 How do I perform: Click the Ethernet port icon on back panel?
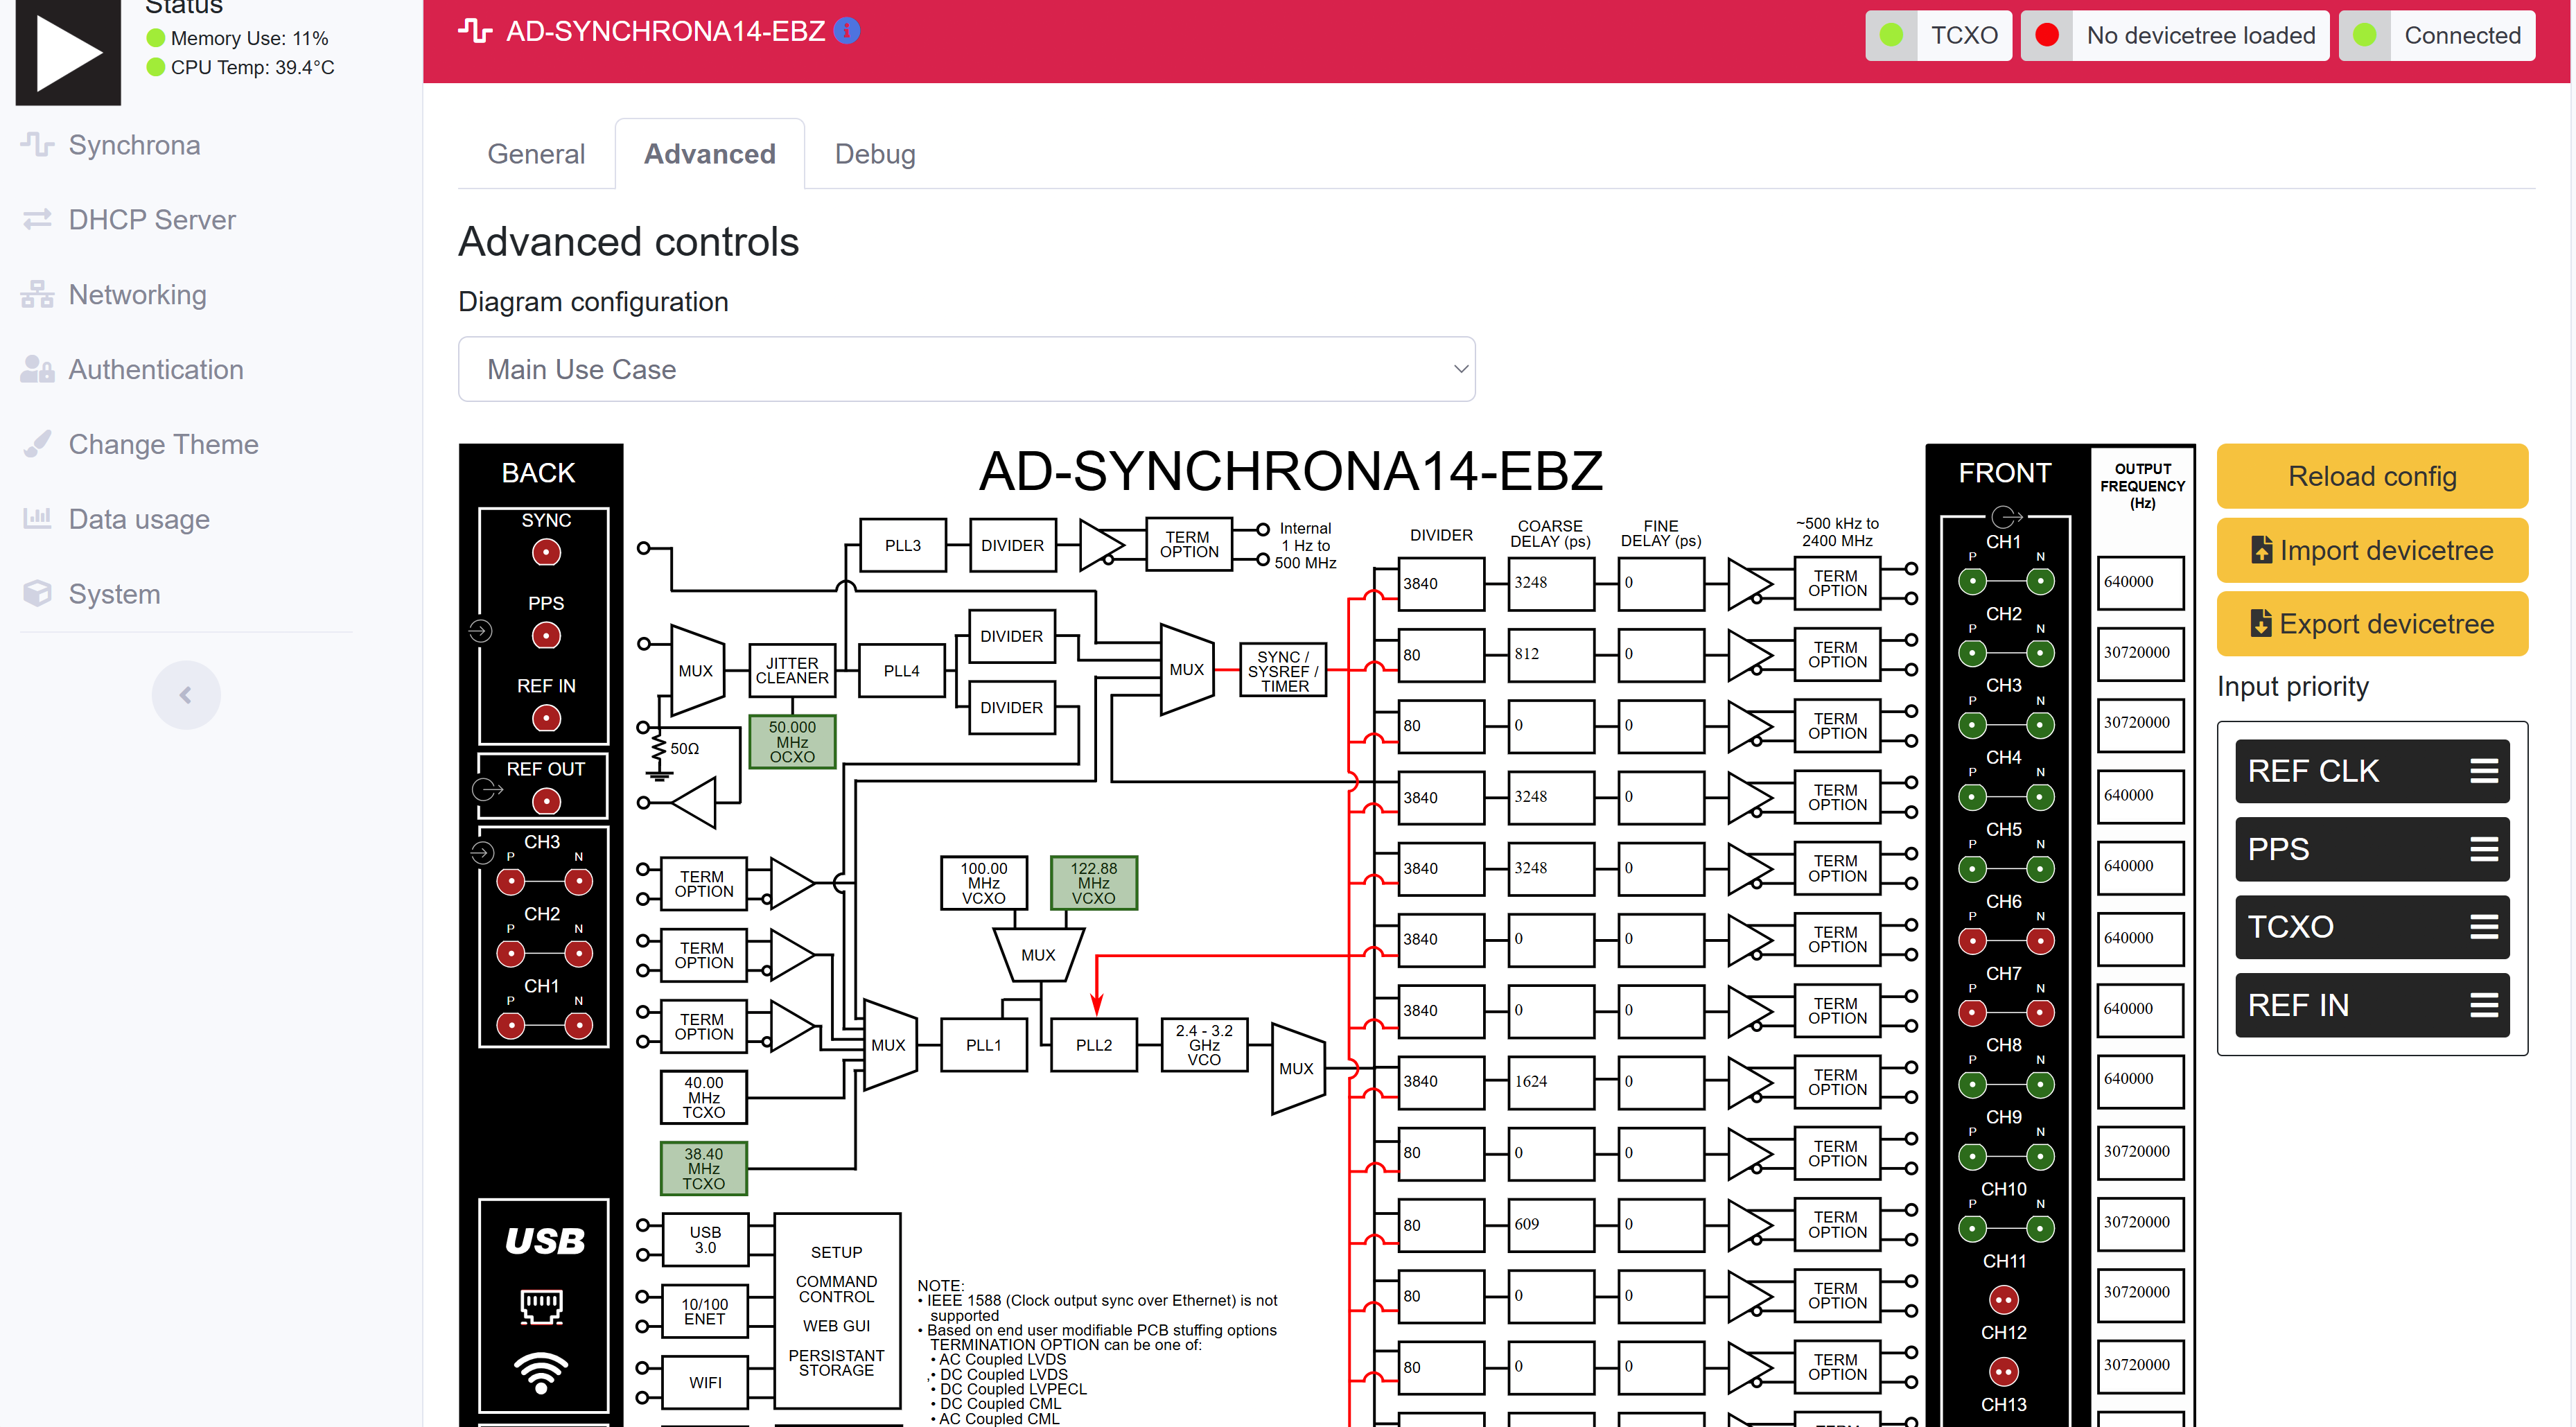(x=542, y=1307)
